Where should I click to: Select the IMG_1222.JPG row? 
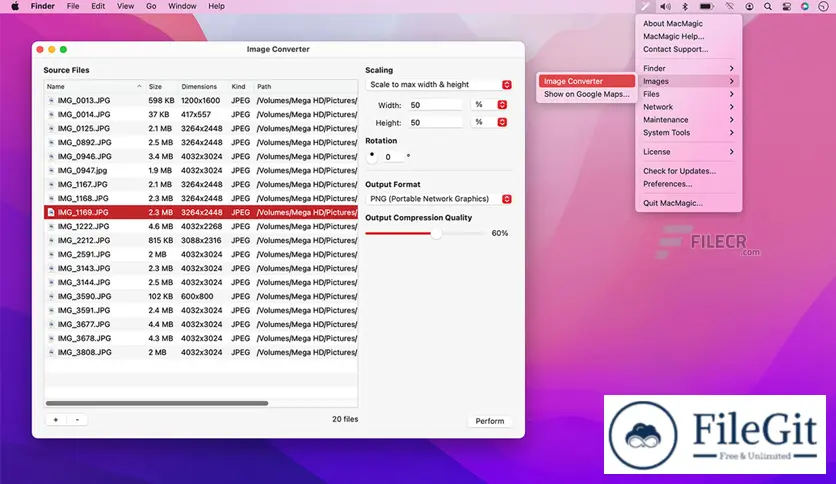[x=200, y=227]
